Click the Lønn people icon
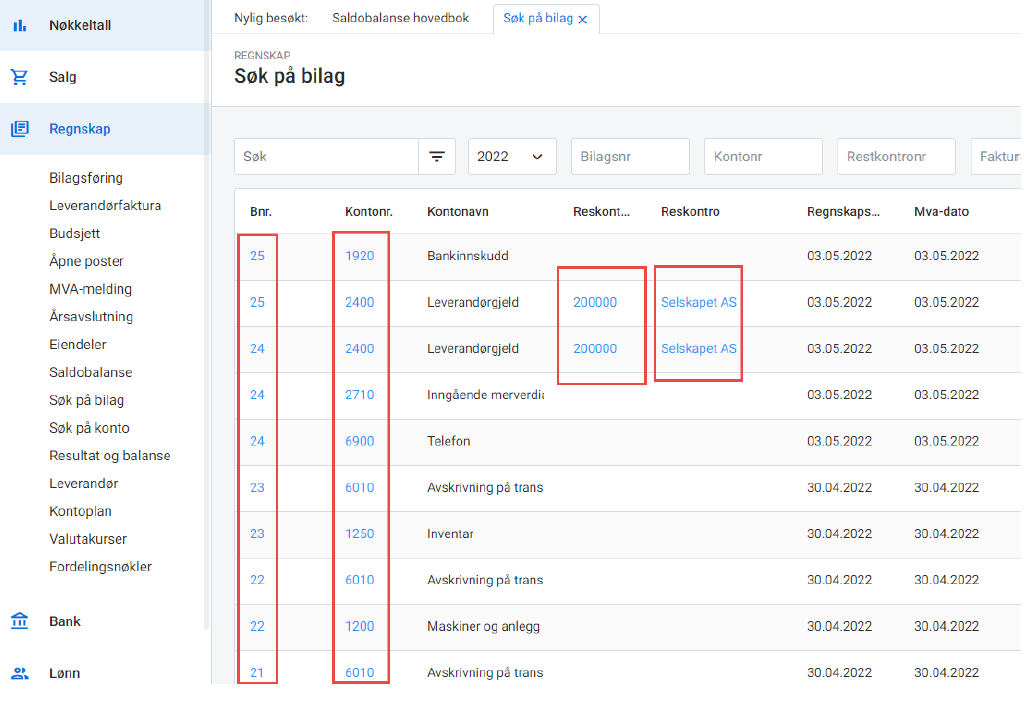 (x=20, y=673)
